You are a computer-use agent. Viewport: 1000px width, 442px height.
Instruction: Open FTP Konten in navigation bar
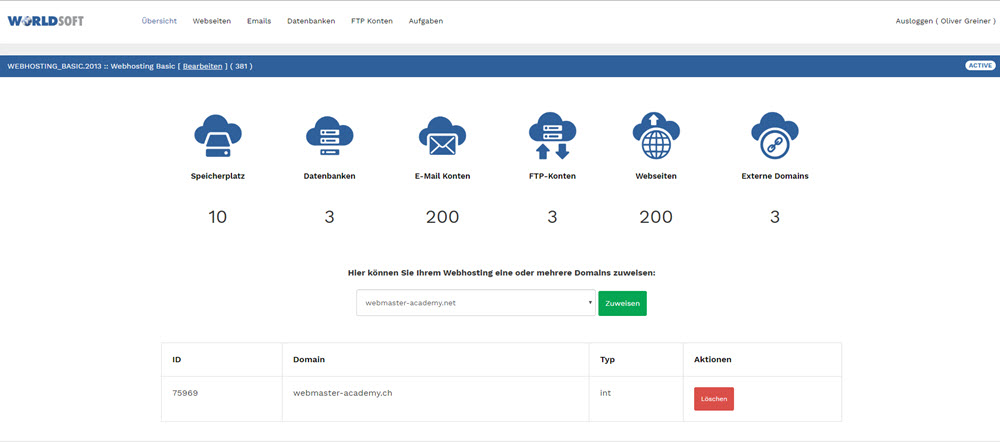[372, 21]
